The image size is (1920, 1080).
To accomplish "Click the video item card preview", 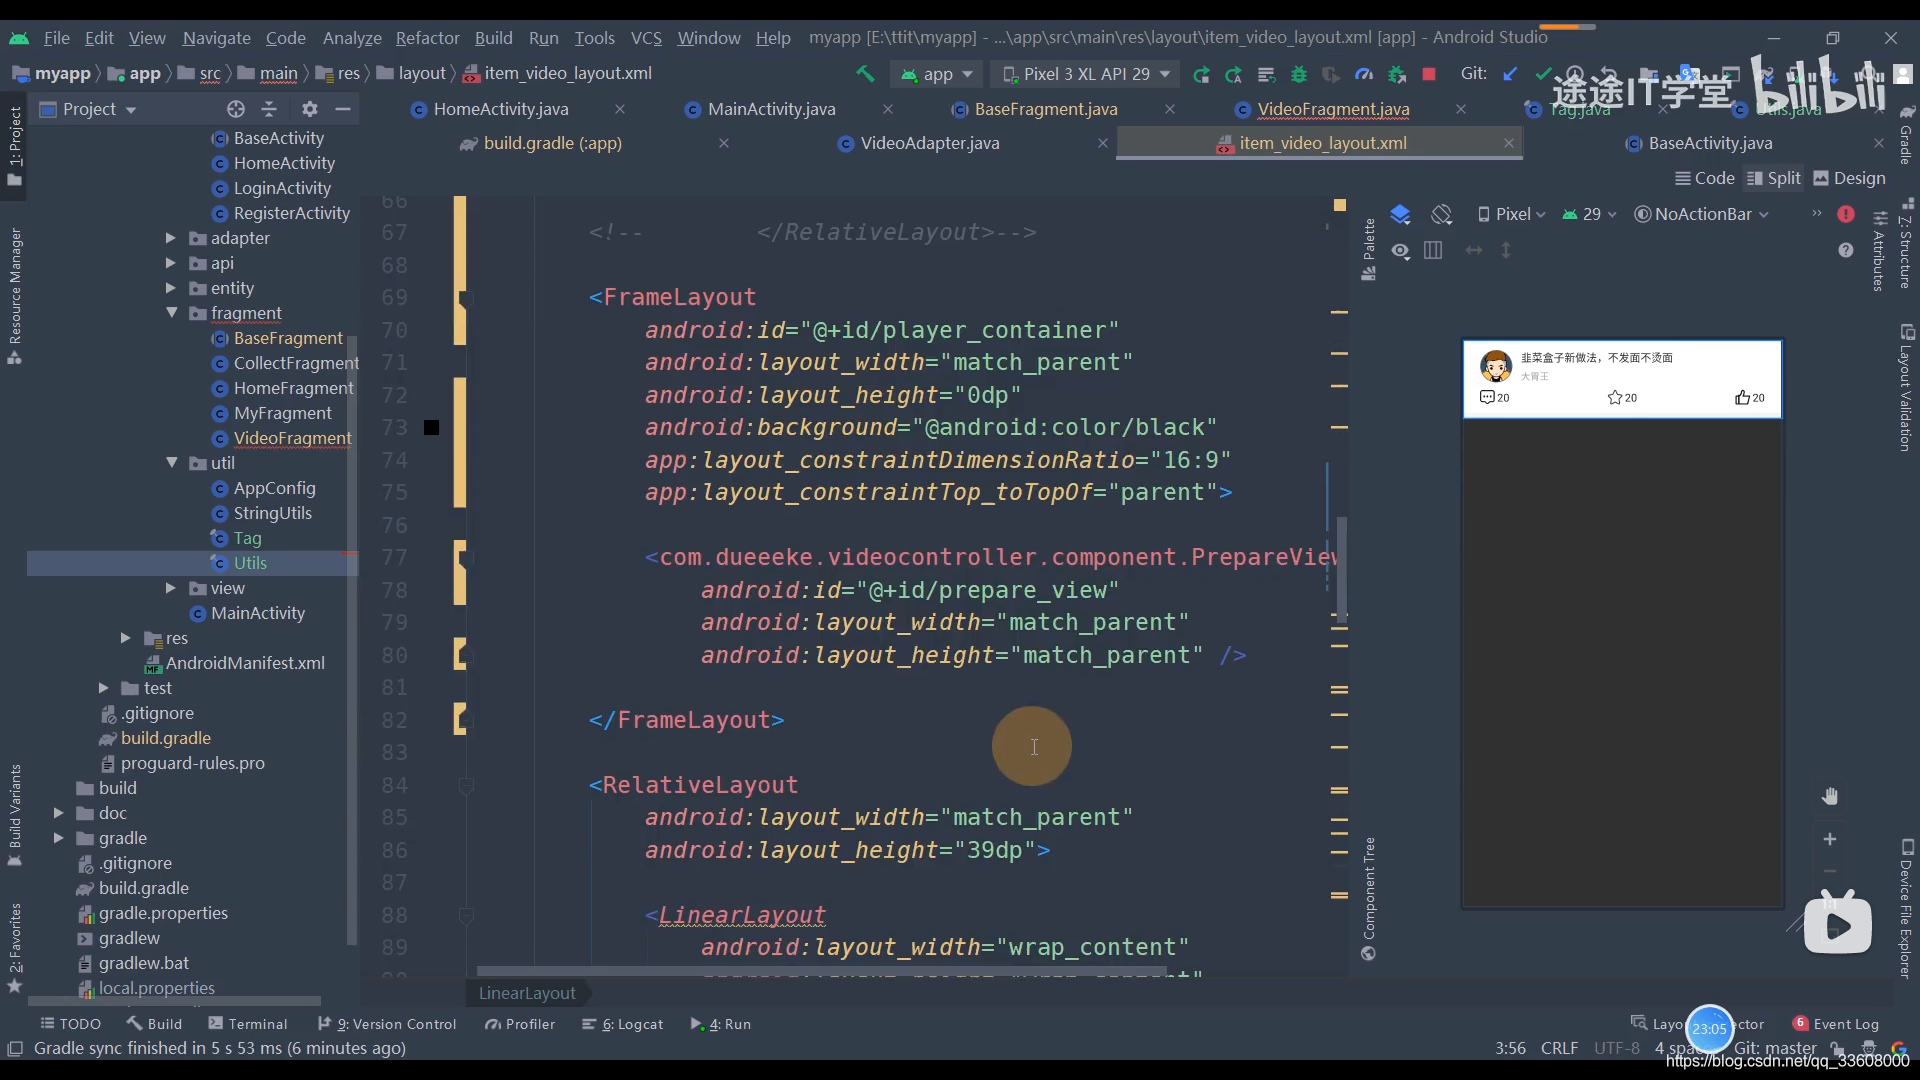I will point(1621,379).
